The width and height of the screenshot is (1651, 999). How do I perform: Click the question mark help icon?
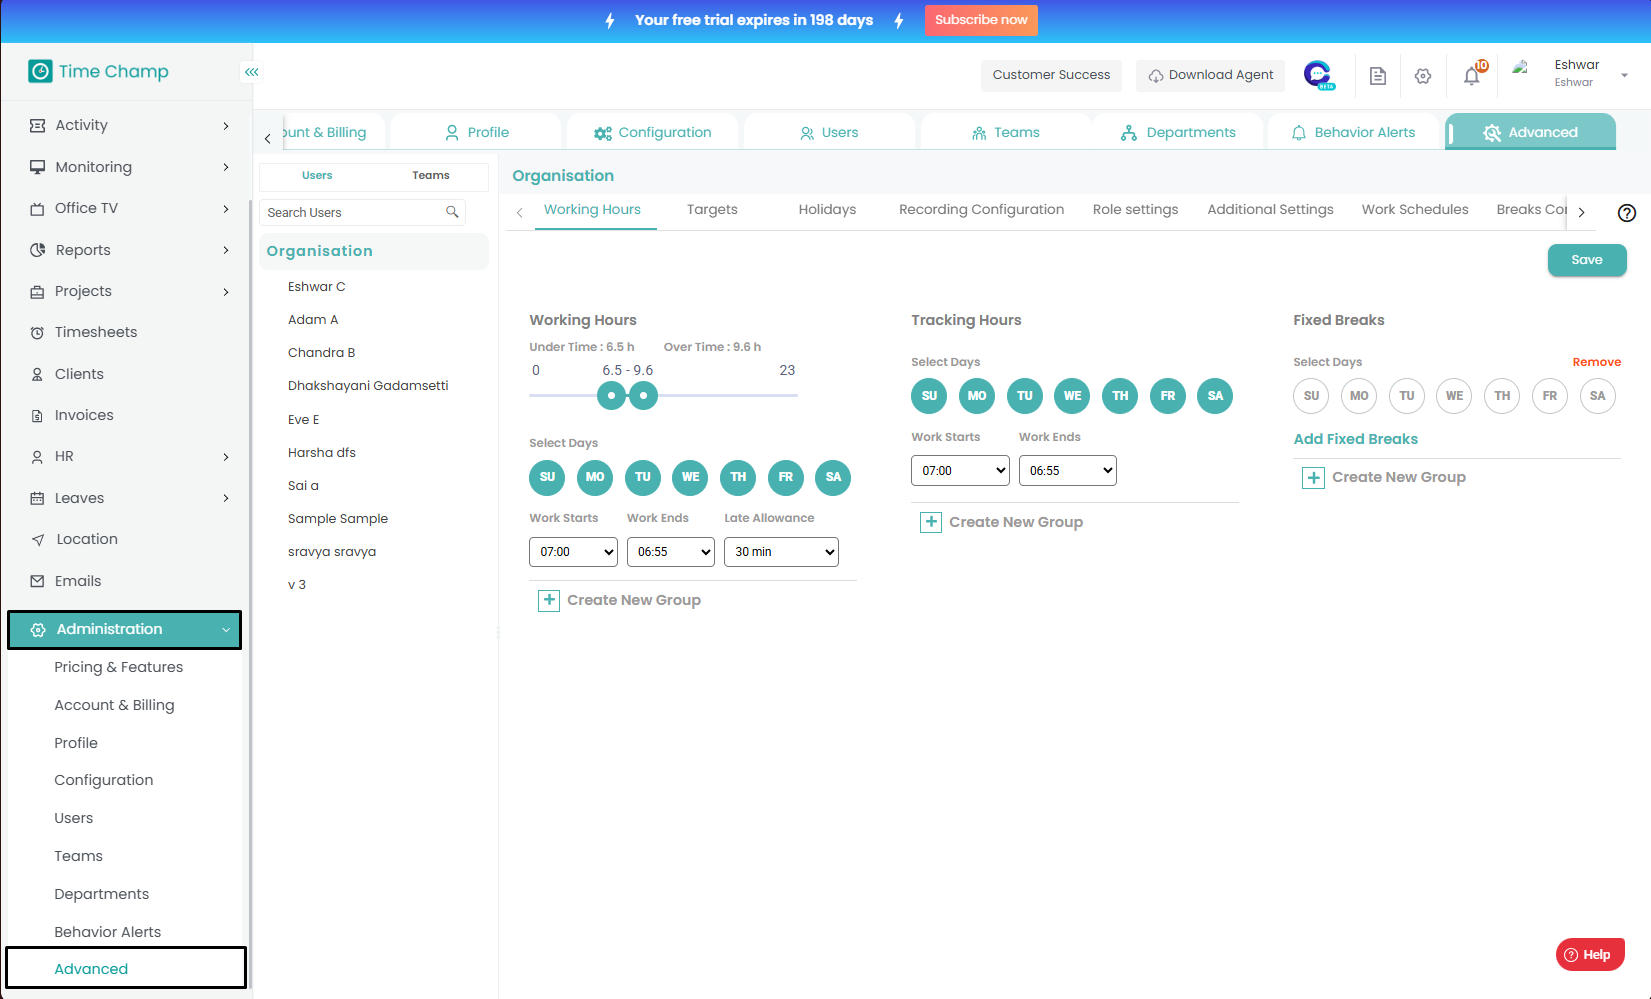click(1627, 213)
